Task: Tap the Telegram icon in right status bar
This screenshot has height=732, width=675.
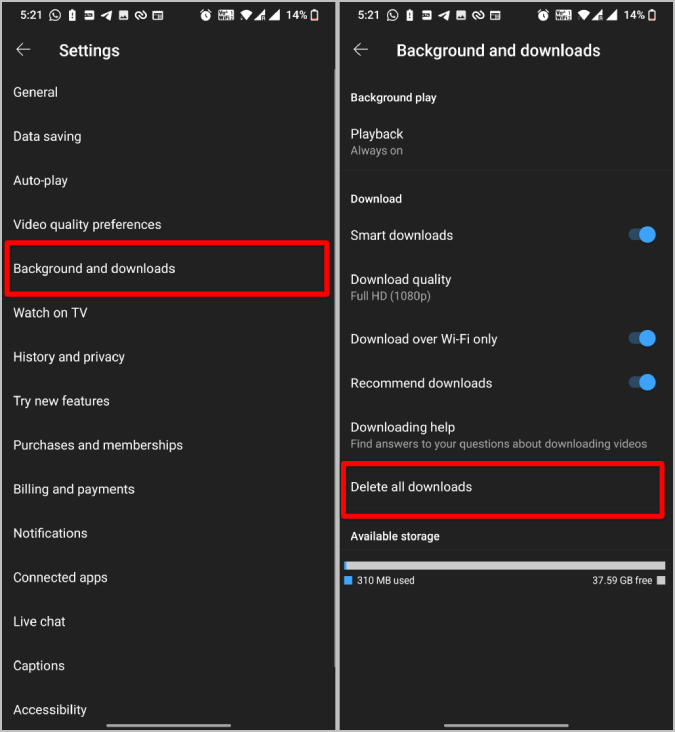Action: pos(444,15)
